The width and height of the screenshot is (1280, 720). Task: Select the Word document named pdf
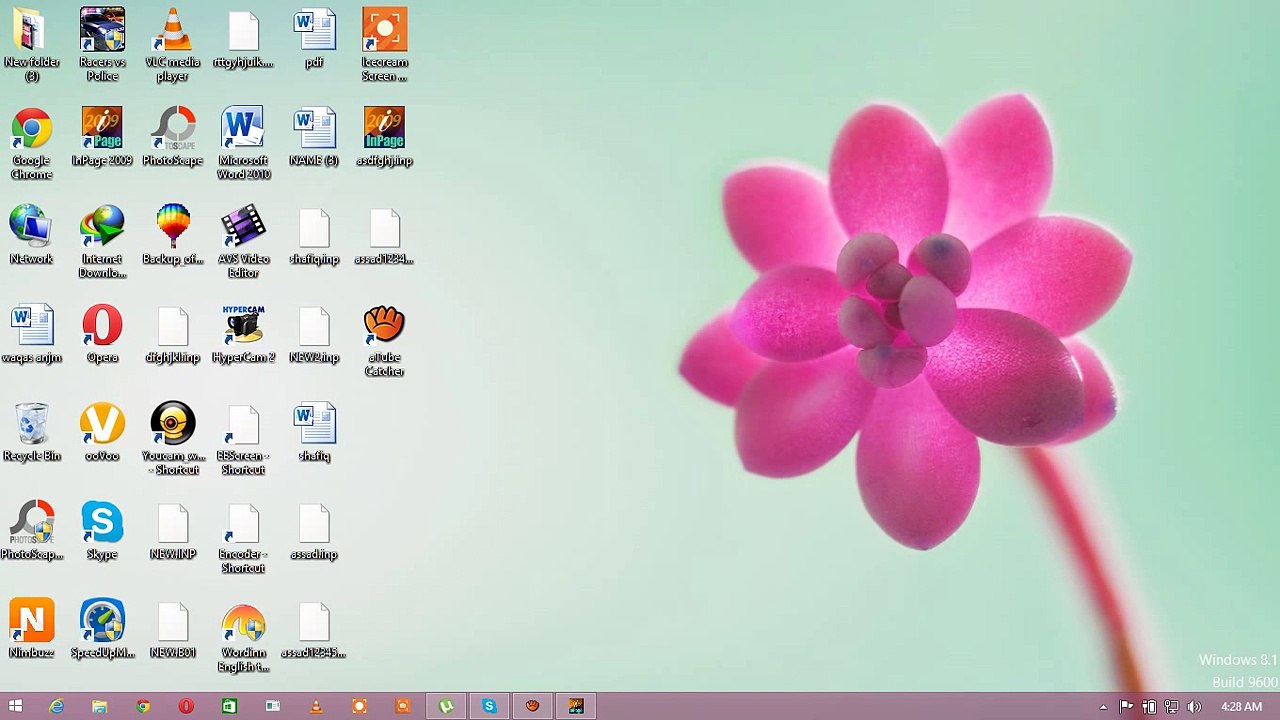click(x=314, y=38)
